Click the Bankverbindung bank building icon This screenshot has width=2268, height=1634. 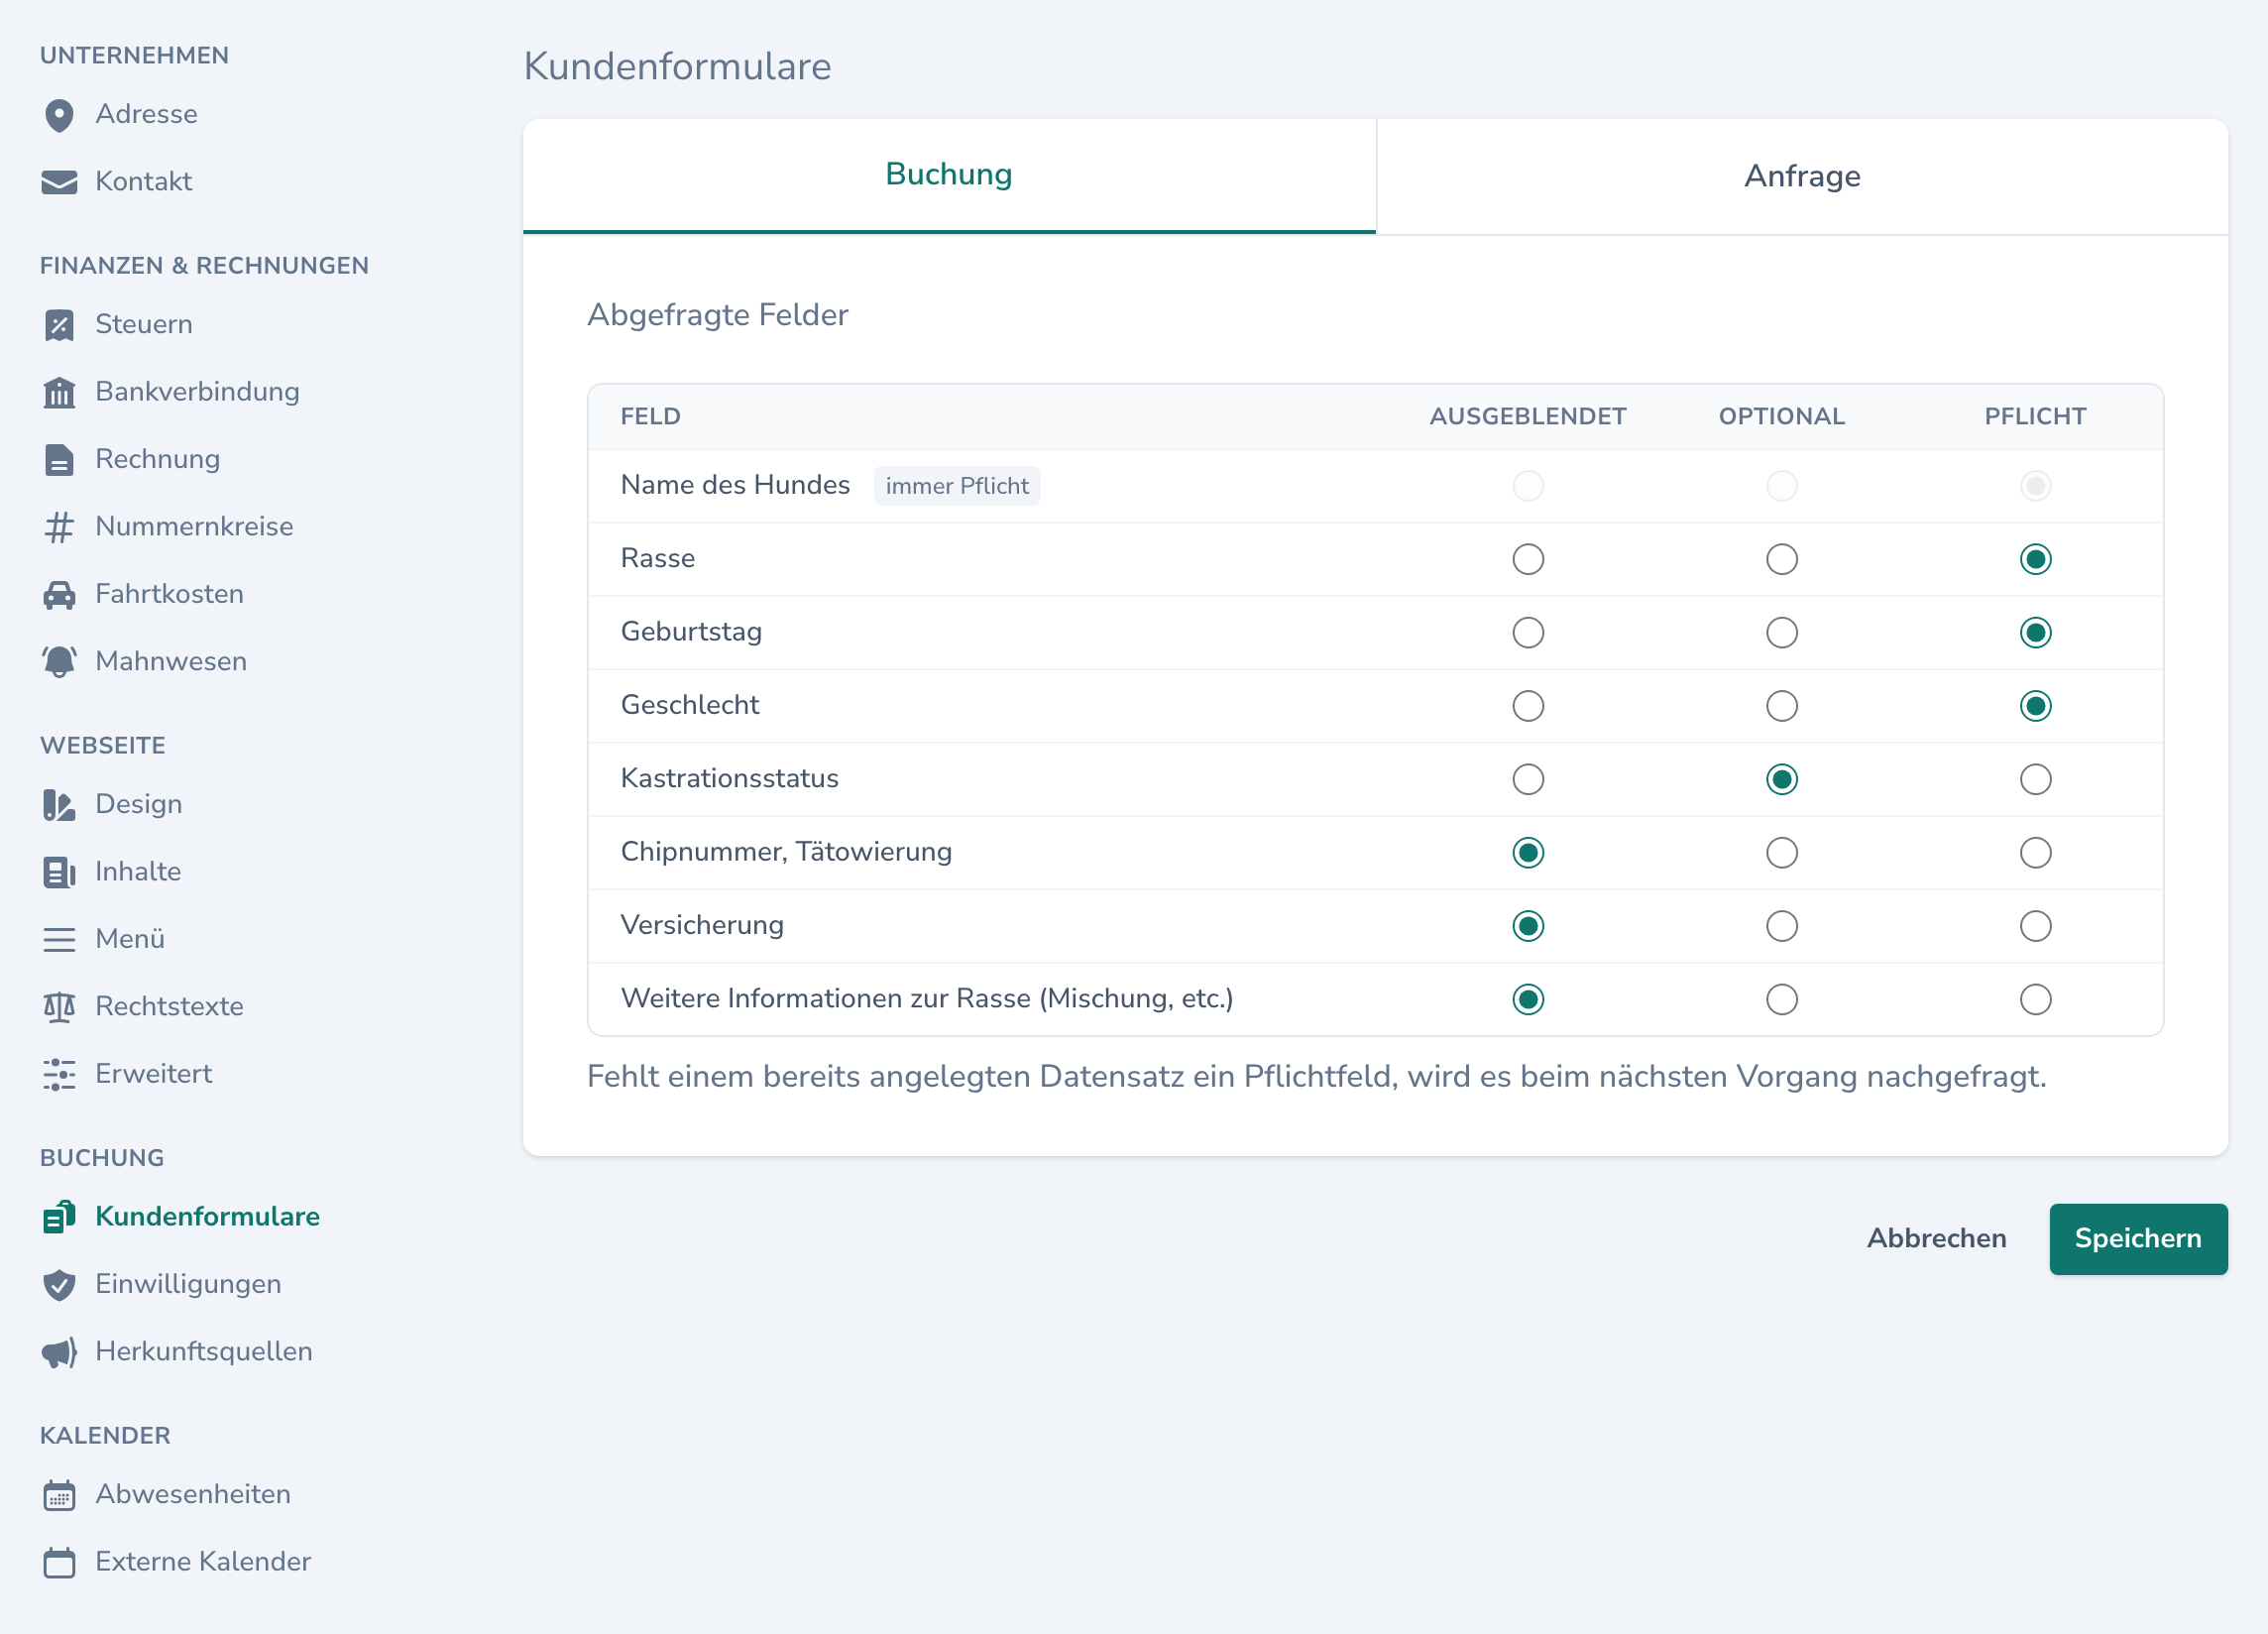click(x=59, y=392)
